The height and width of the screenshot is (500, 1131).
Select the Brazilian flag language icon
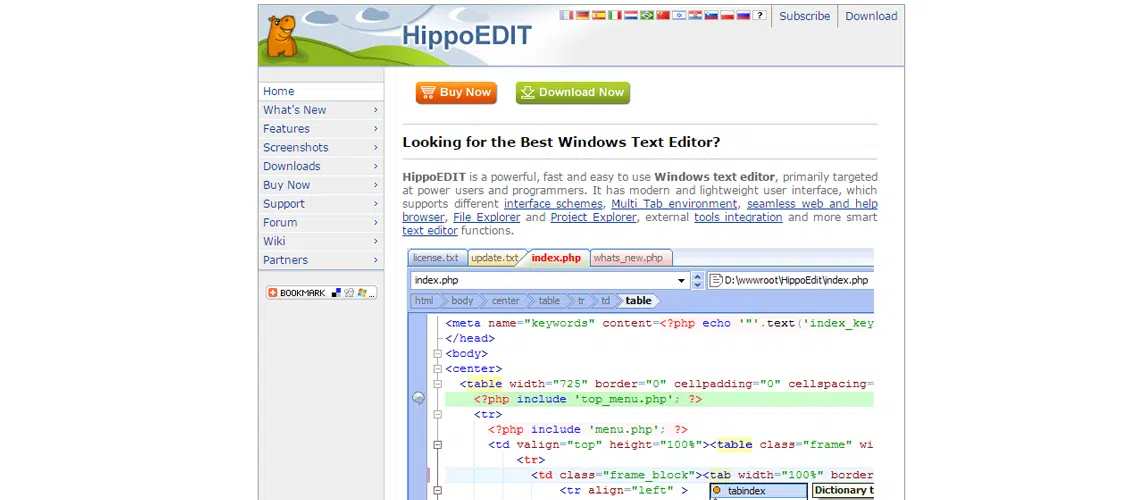point(647,15)
